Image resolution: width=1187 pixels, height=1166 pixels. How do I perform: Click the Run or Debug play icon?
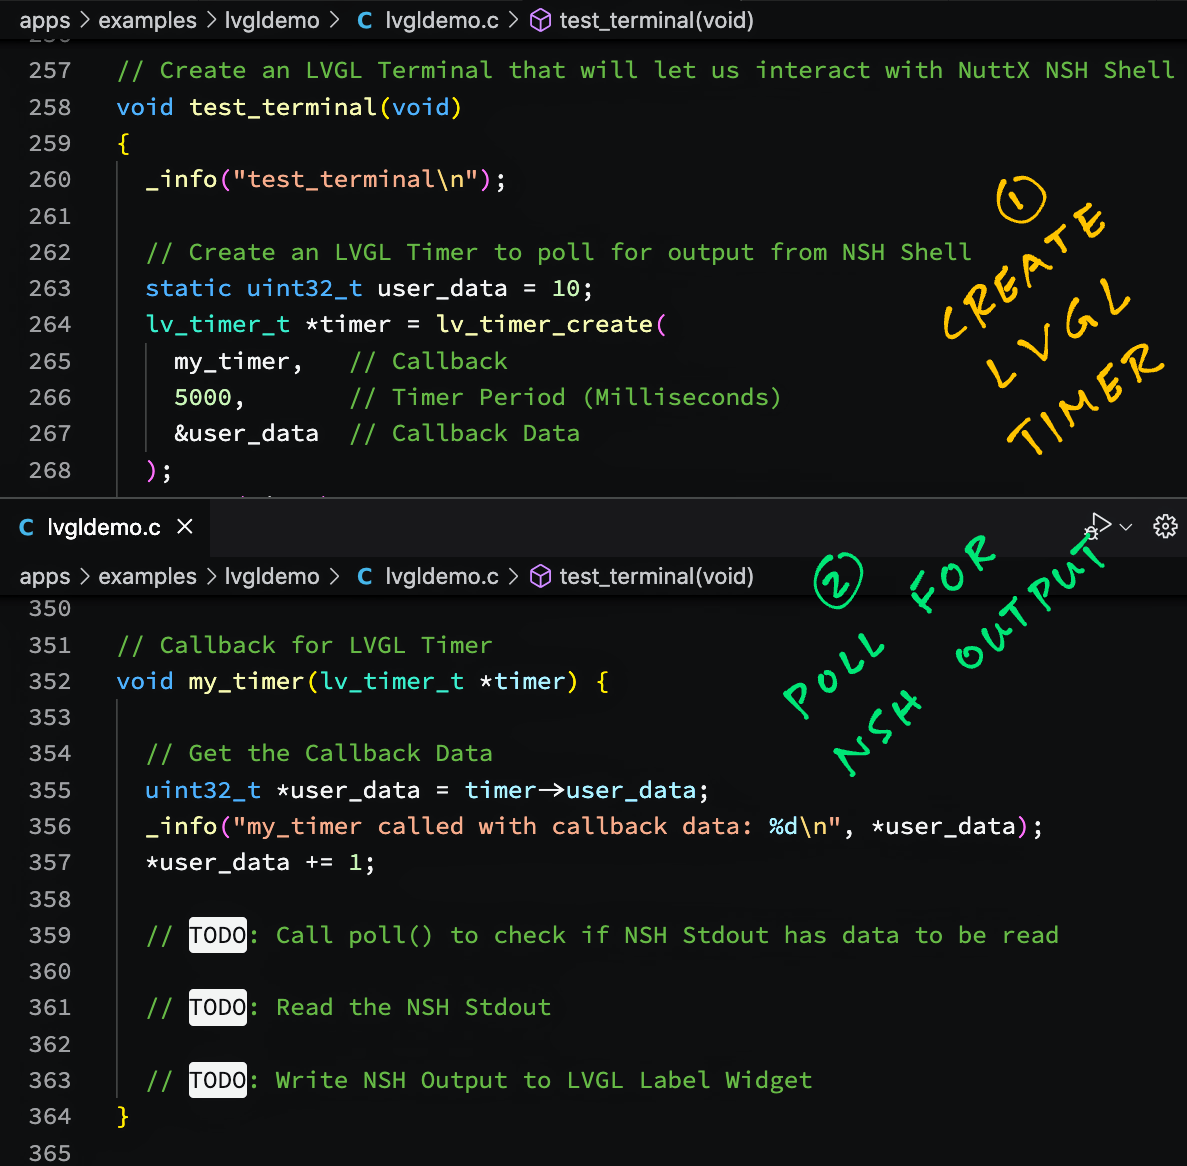point(1099,525)
